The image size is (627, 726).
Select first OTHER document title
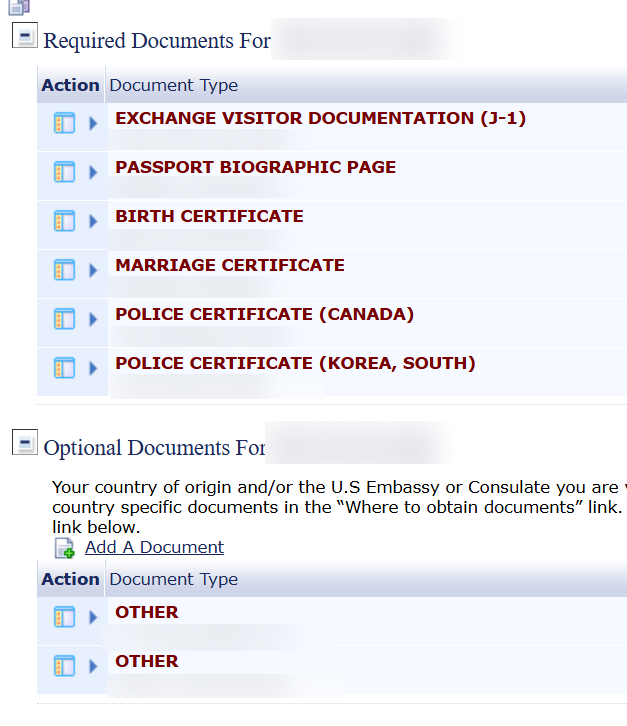point(147,613)
